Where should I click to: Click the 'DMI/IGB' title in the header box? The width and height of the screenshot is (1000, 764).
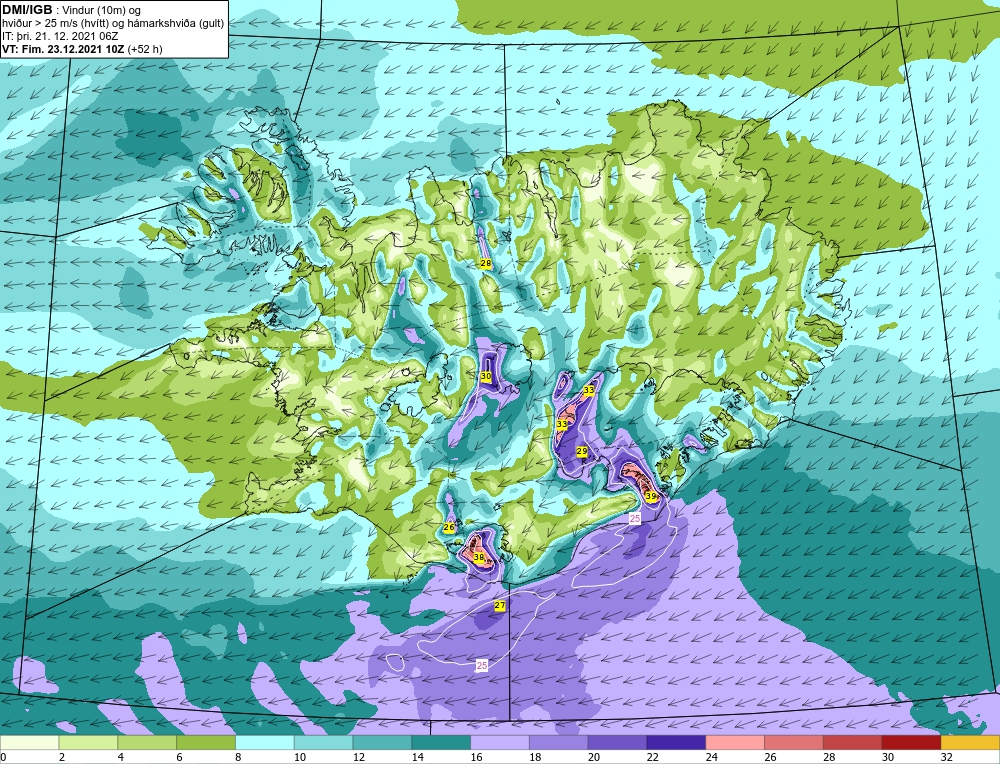[27, 10]
